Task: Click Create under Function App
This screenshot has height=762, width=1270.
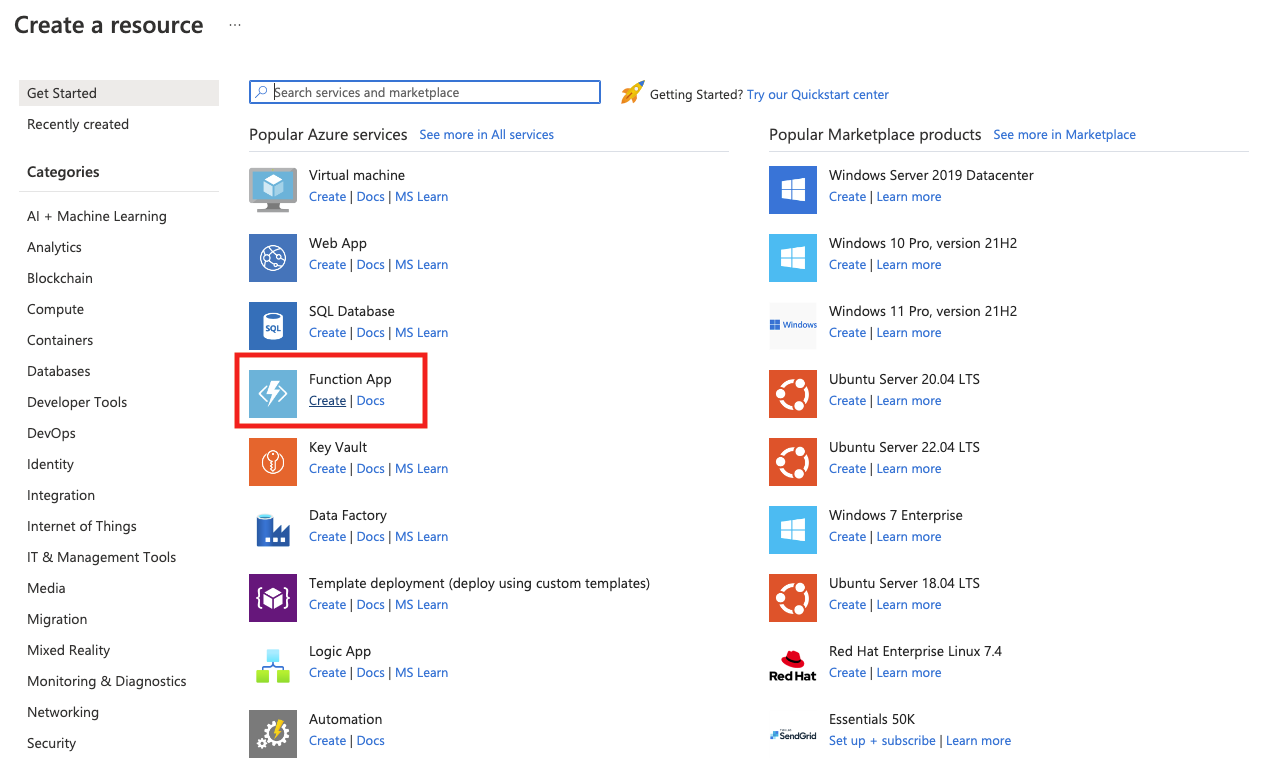Action: coord(327,401)
